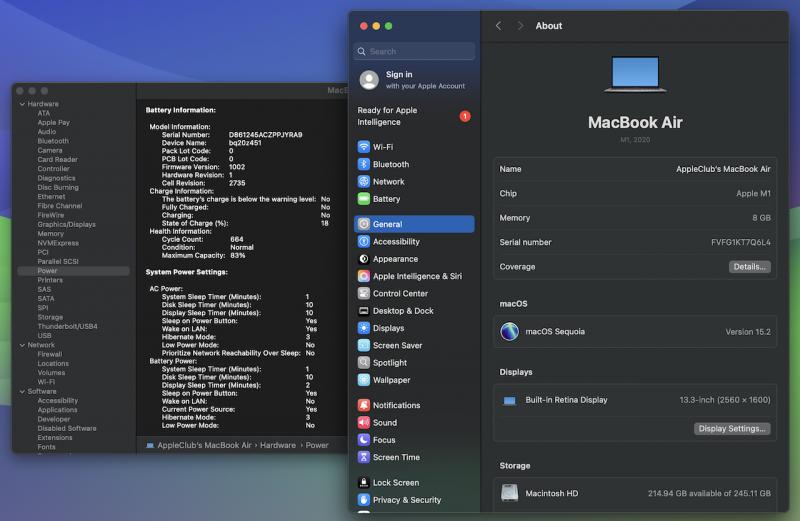Click the macOS Sequoia logo icon

pyautogui.click(x=509, y=332)
